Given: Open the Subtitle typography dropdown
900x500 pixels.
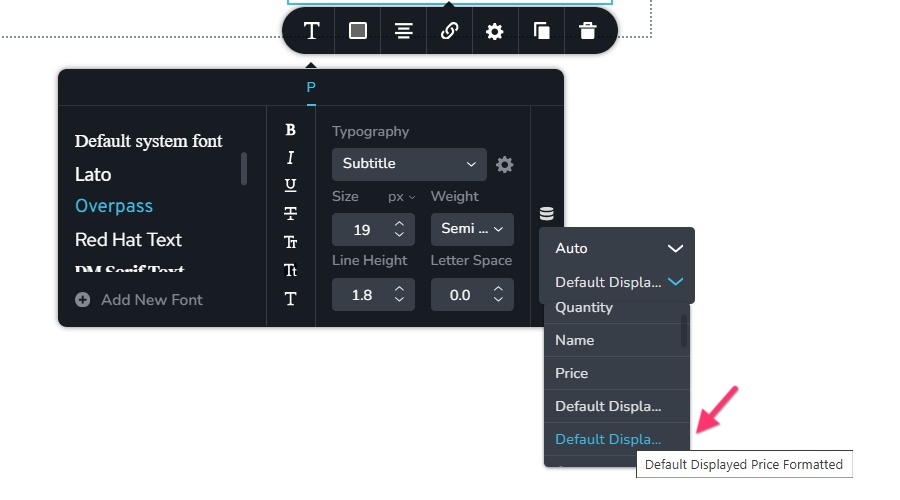Looking at the screenshot, I should pyautogui.click(x=409, y=164).
